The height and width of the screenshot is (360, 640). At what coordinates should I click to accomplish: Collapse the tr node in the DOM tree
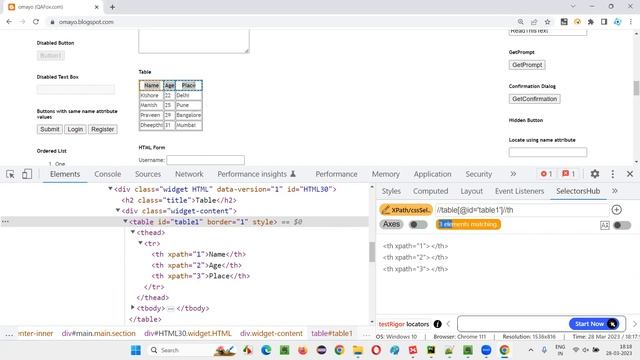click(140, 243)
